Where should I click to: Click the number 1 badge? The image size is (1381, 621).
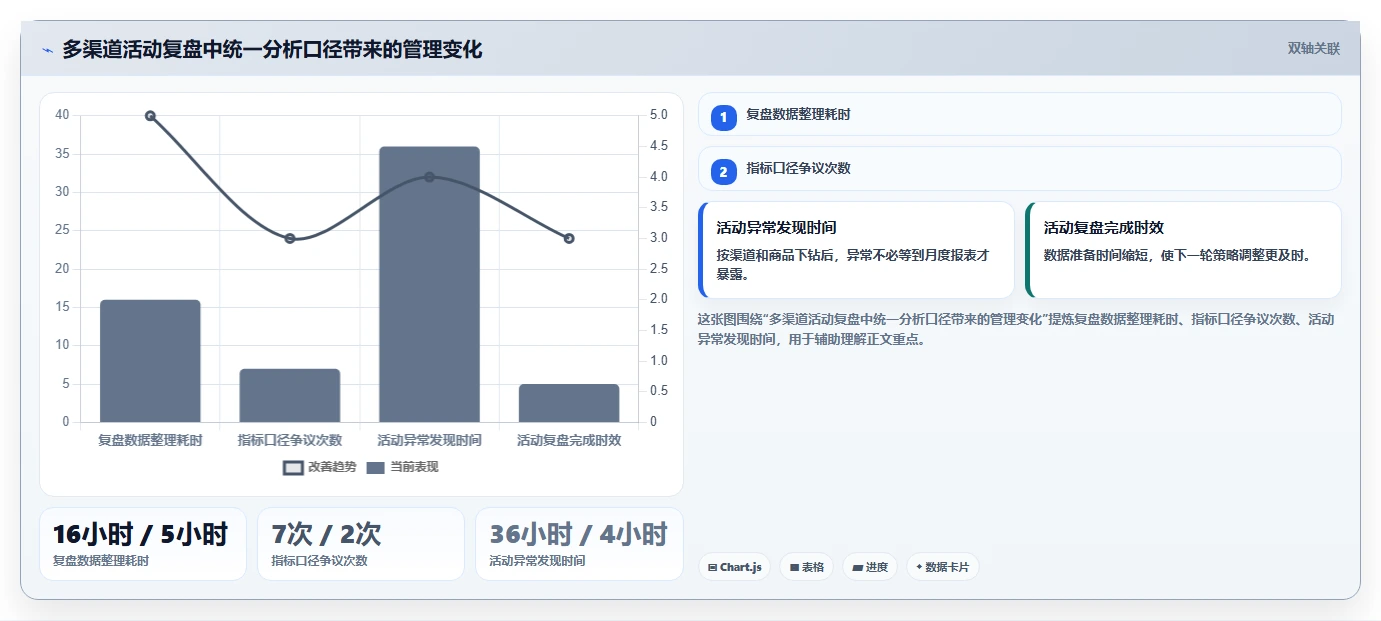click(x=723, y=118)
